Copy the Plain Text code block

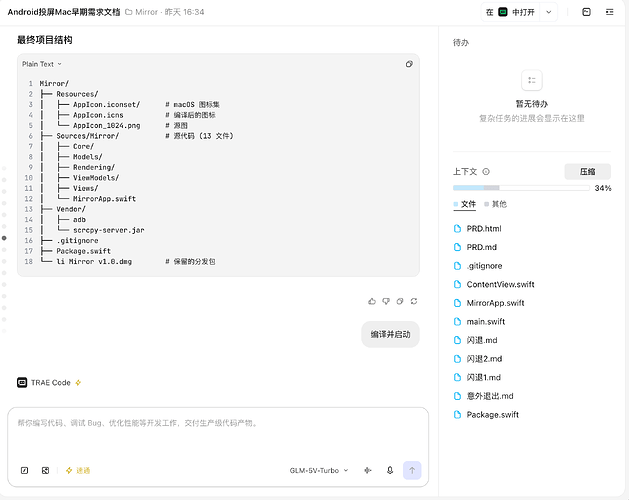click(409, 64)
